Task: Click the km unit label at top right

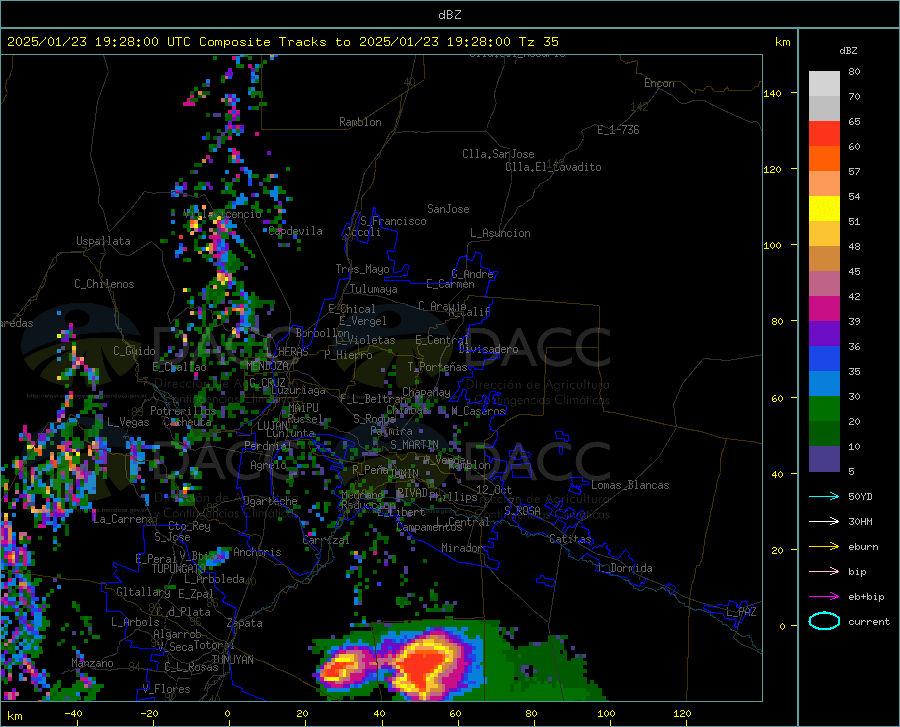Action: coord(782,42)
